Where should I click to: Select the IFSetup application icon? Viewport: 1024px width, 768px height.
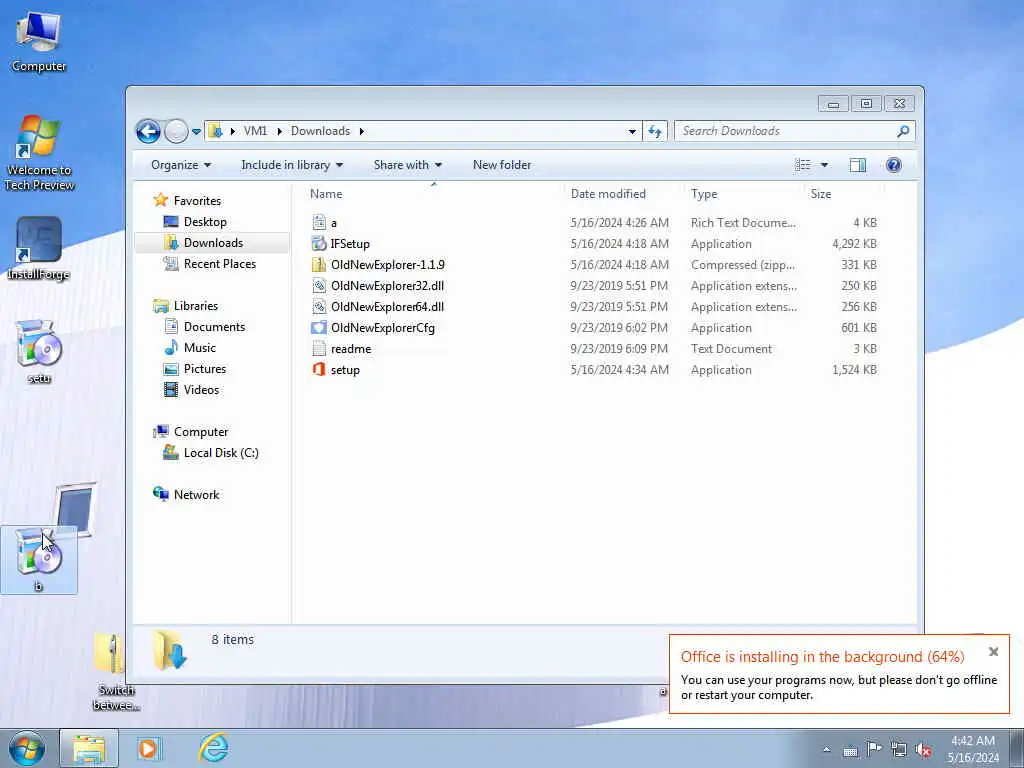coord(319,244)
